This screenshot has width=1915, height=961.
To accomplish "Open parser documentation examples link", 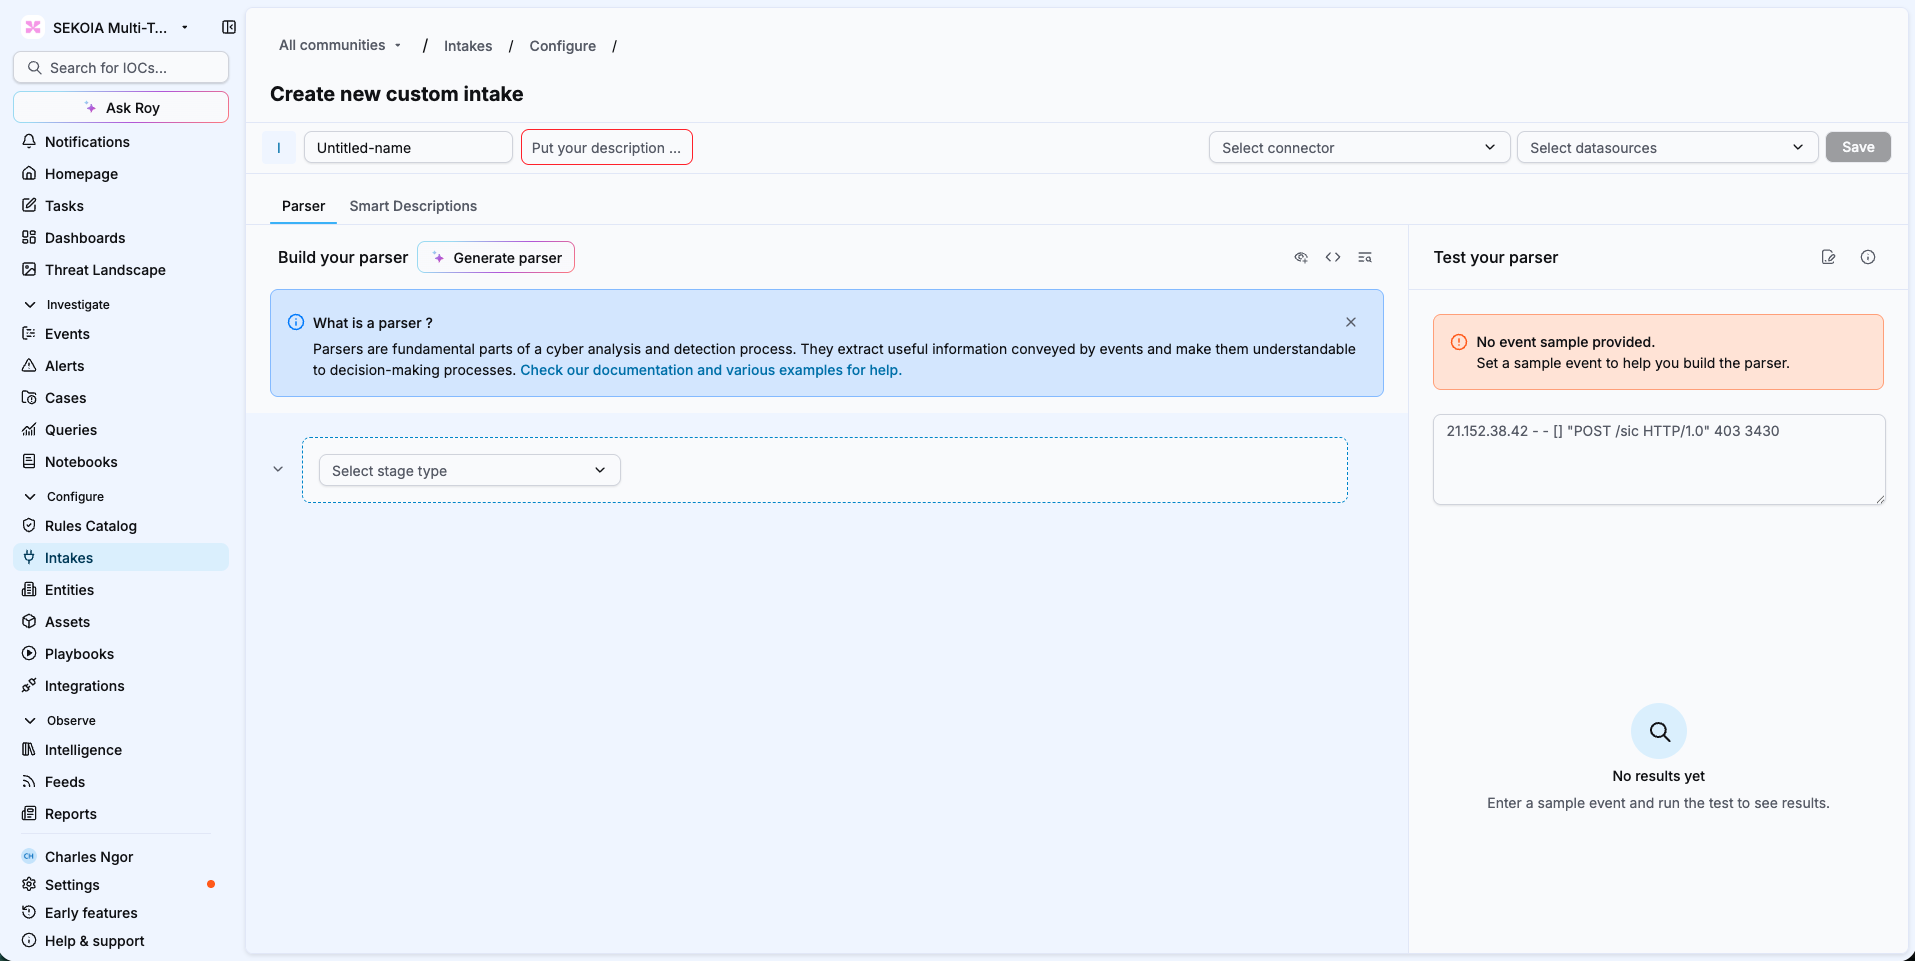I will pyautogui.click(x=711, y=370).
